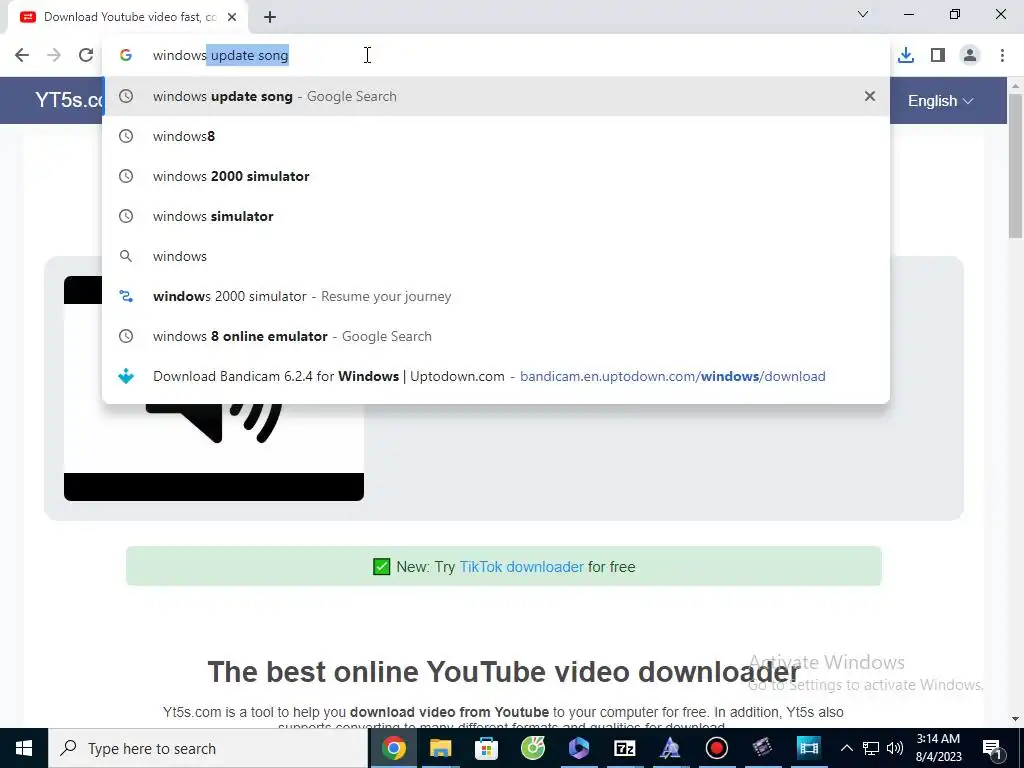Select the 'windows 2000 simulator' history suggestion
Screen dimensions: 1024x768
tap(496, 176)
